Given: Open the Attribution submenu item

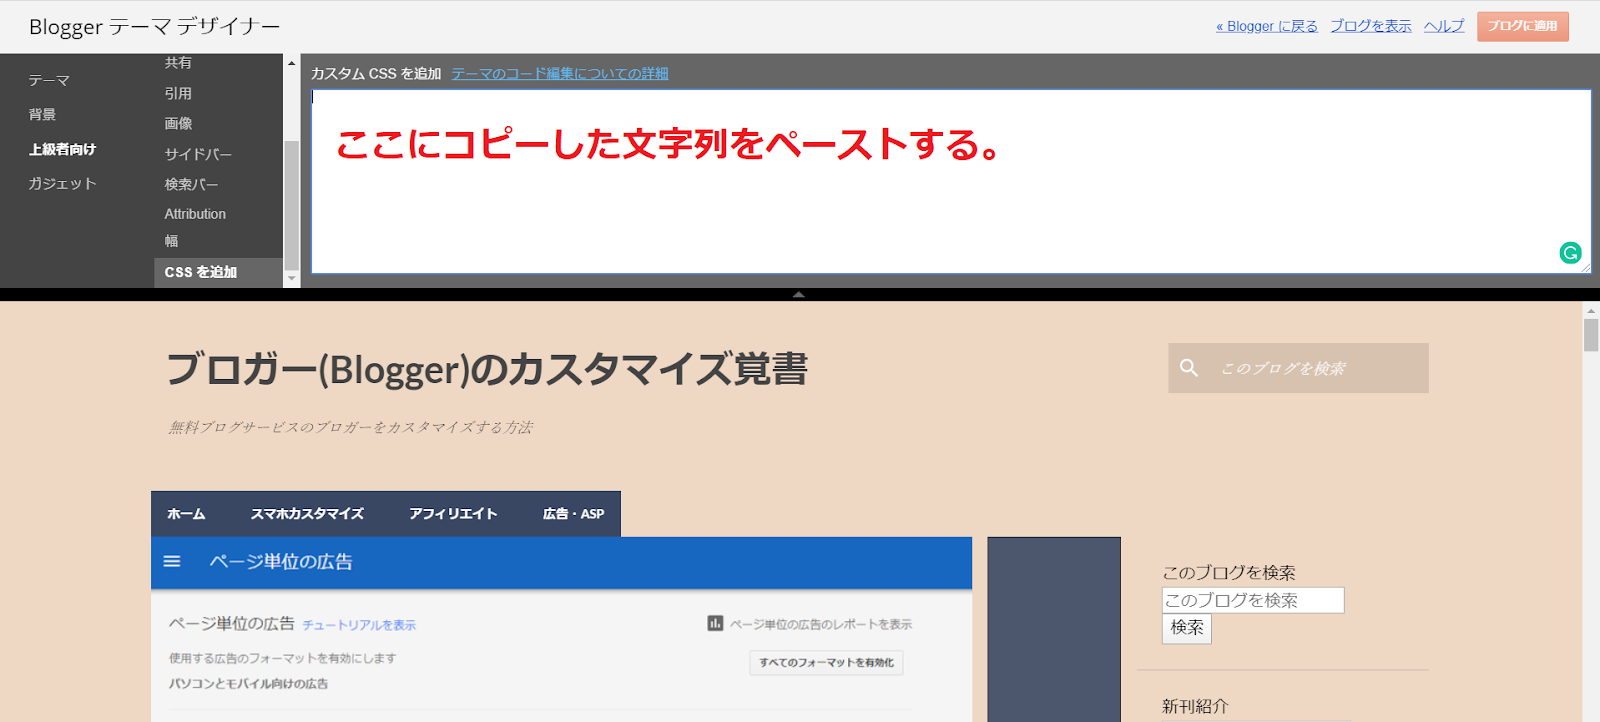Looking at the screenshot, I should pyautogui.click(x=195, y=214).
